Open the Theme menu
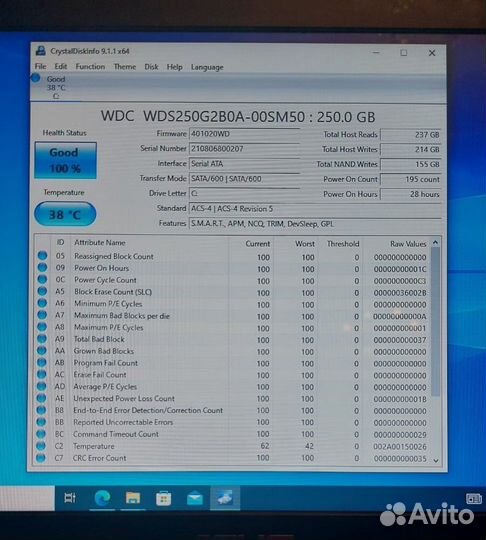Image resolution: width=486 pixels, height=540 pixels. click(125, 66)
